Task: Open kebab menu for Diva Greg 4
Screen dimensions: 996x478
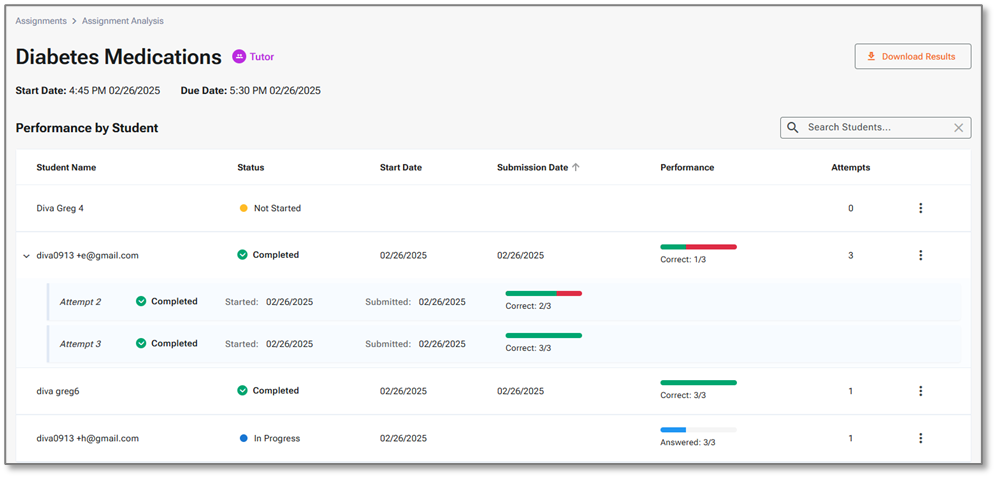Action: 920,208
